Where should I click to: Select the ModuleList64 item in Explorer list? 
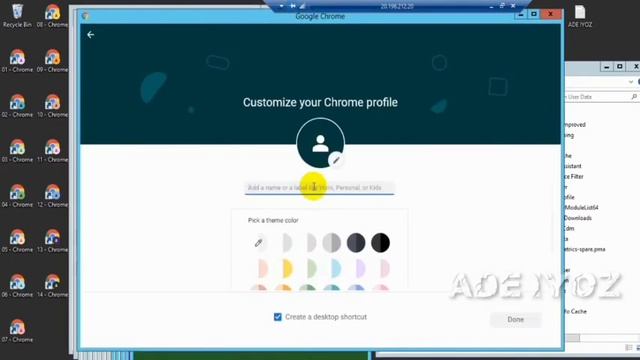tap(581, 208)
